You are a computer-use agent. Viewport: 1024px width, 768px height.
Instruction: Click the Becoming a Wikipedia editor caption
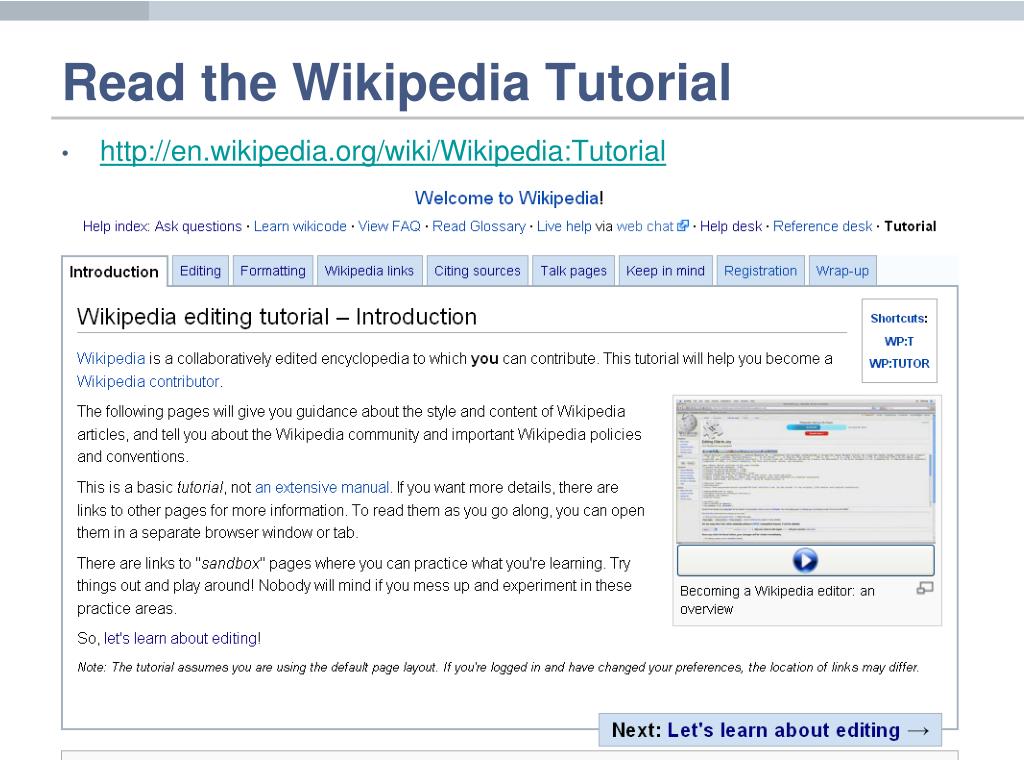(x=777, y=600)
